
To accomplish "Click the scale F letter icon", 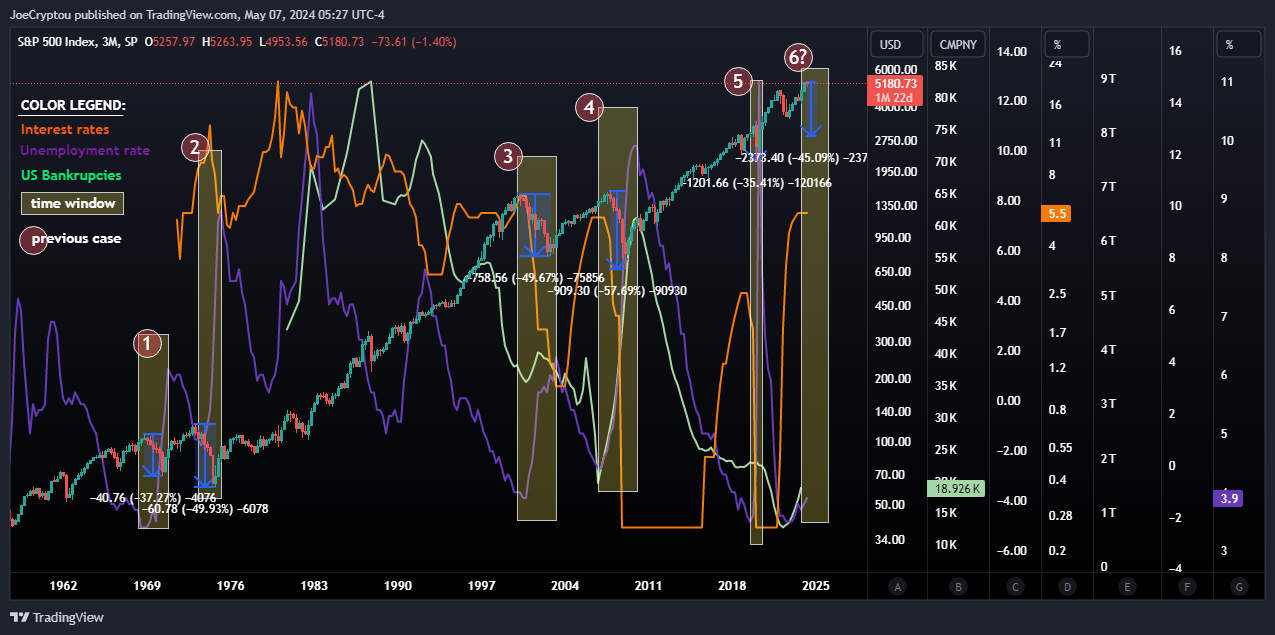I will (1186, 586).
